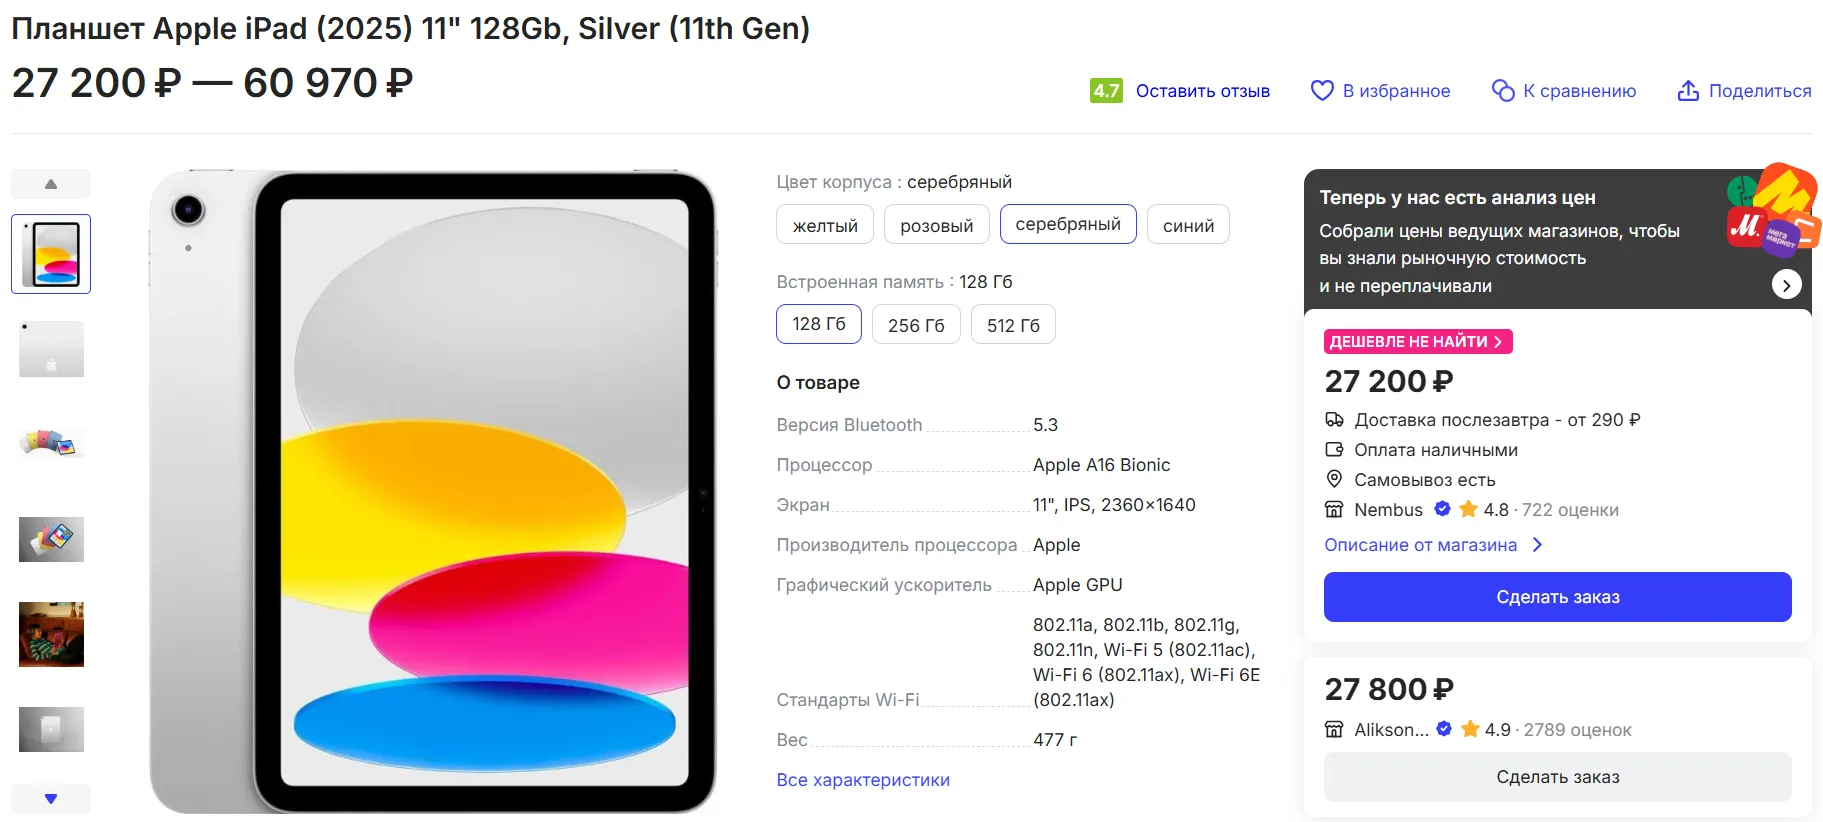Select the pink (розовый) body color
1823x822 pixels.
936,225
